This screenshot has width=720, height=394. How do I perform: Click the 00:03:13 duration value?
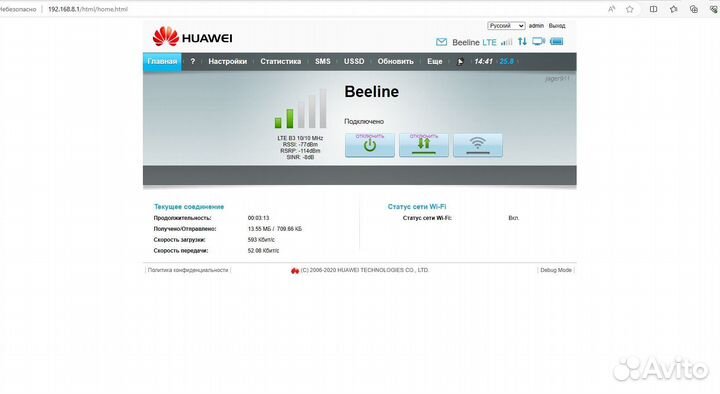click(259, 218)
